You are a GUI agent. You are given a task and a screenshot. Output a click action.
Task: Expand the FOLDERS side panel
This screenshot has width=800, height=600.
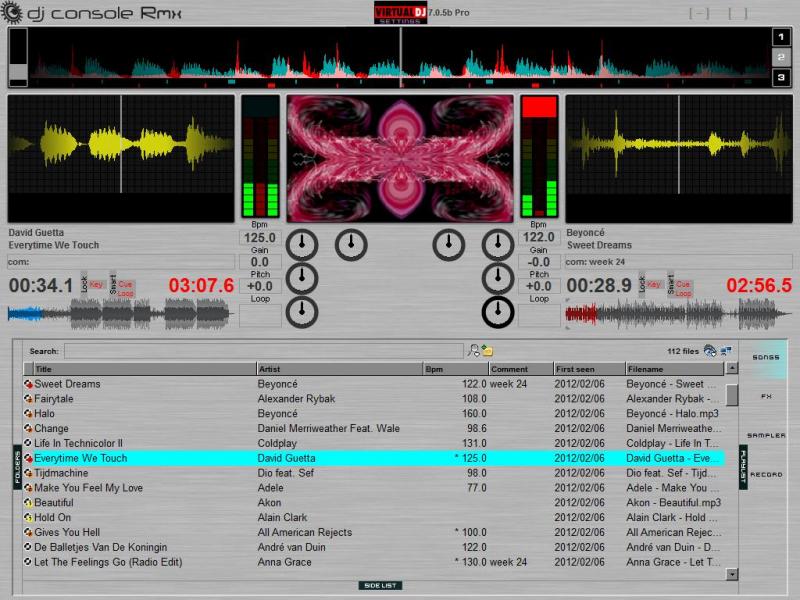click(17, 467)
